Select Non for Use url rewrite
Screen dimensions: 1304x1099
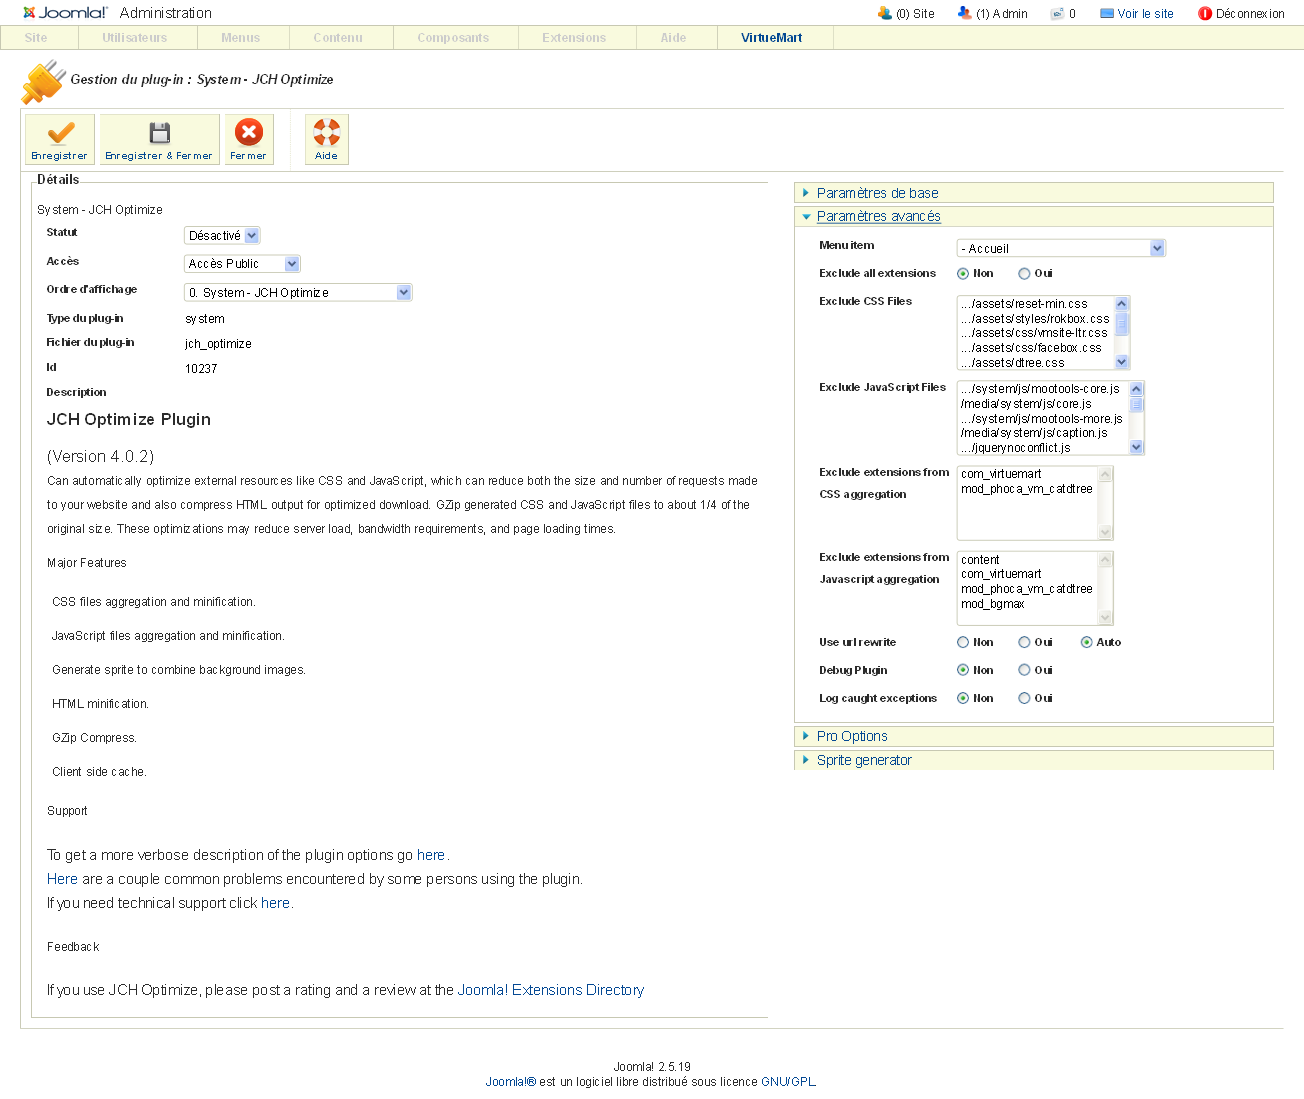tap(963, 643)
